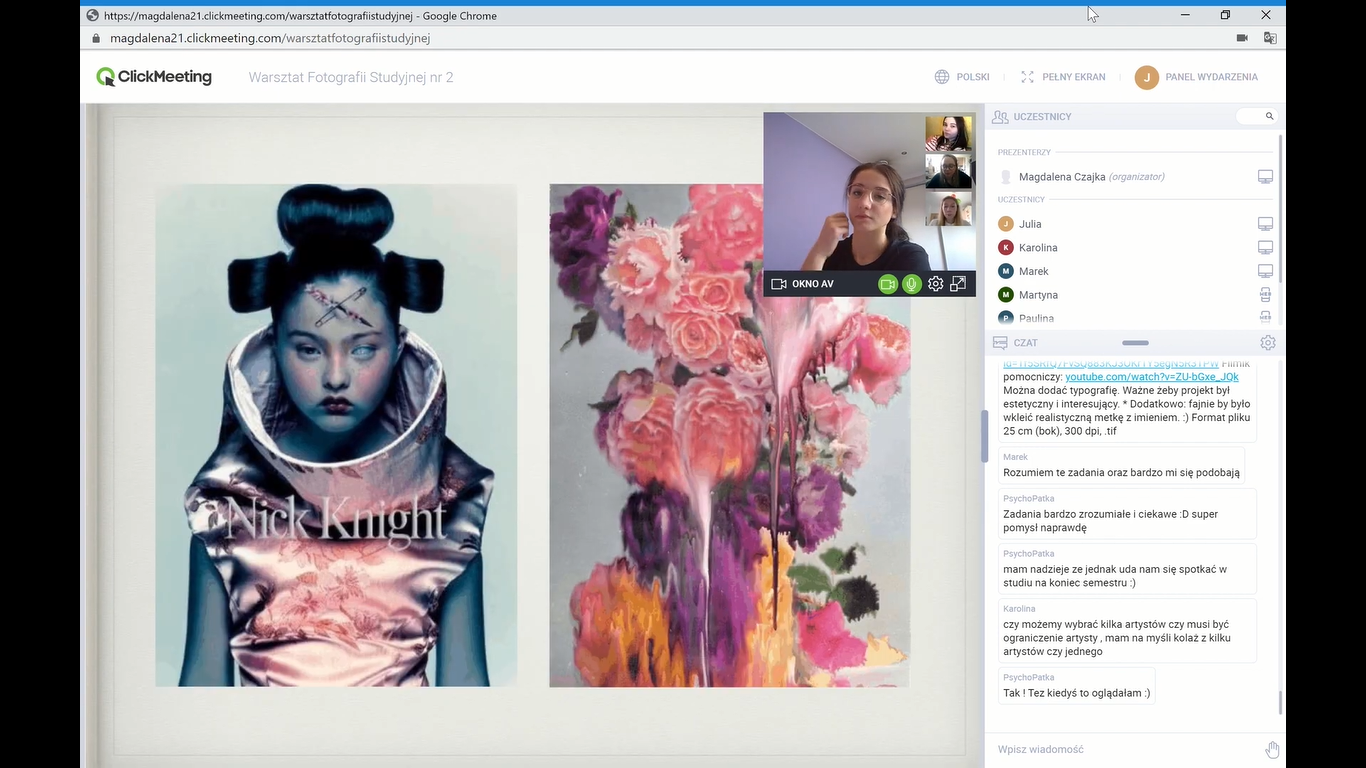
Task: Pop out the AV window
Action: coord(958,284)
